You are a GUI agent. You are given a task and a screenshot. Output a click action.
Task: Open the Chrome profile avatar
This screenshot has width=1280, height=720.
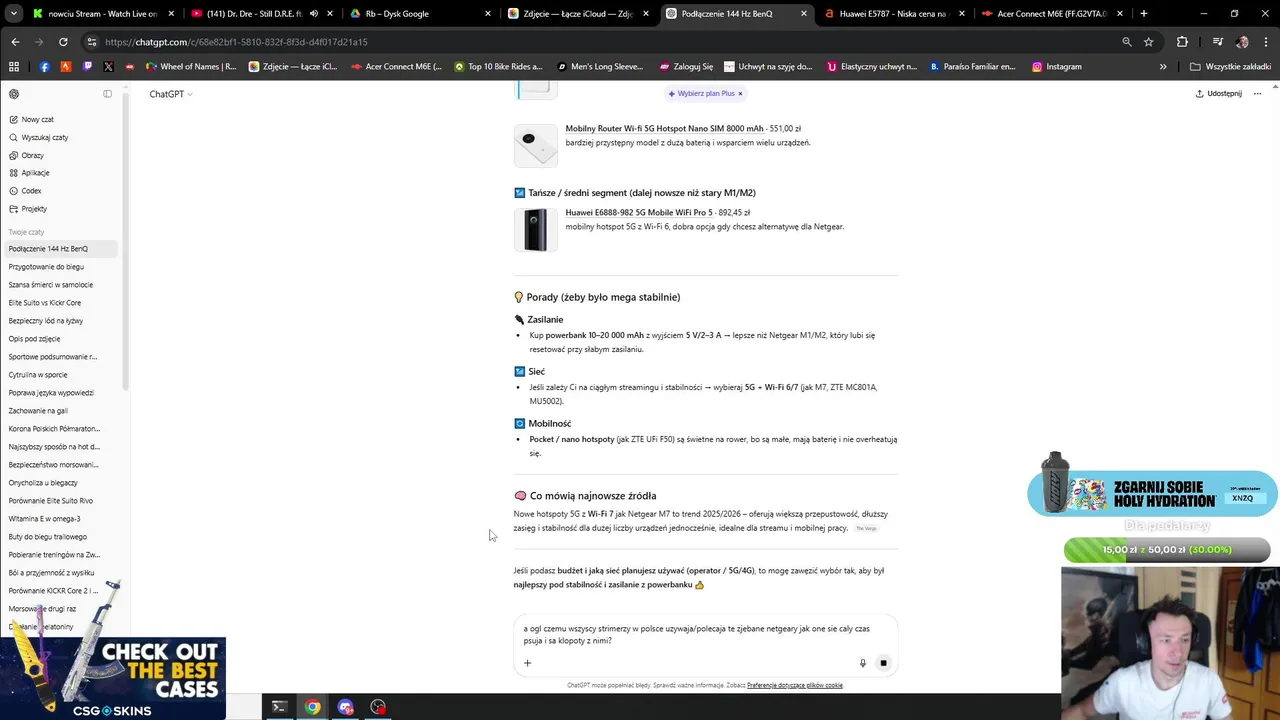coord(1242,42)
